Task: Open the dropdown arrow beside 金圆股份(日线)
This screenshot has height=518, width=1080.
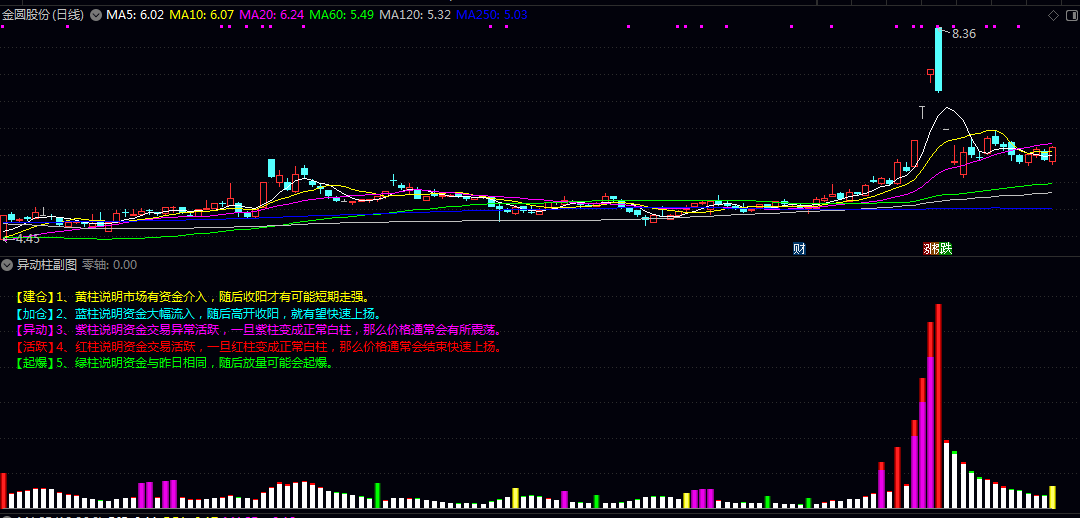Action: pos(95,14)
